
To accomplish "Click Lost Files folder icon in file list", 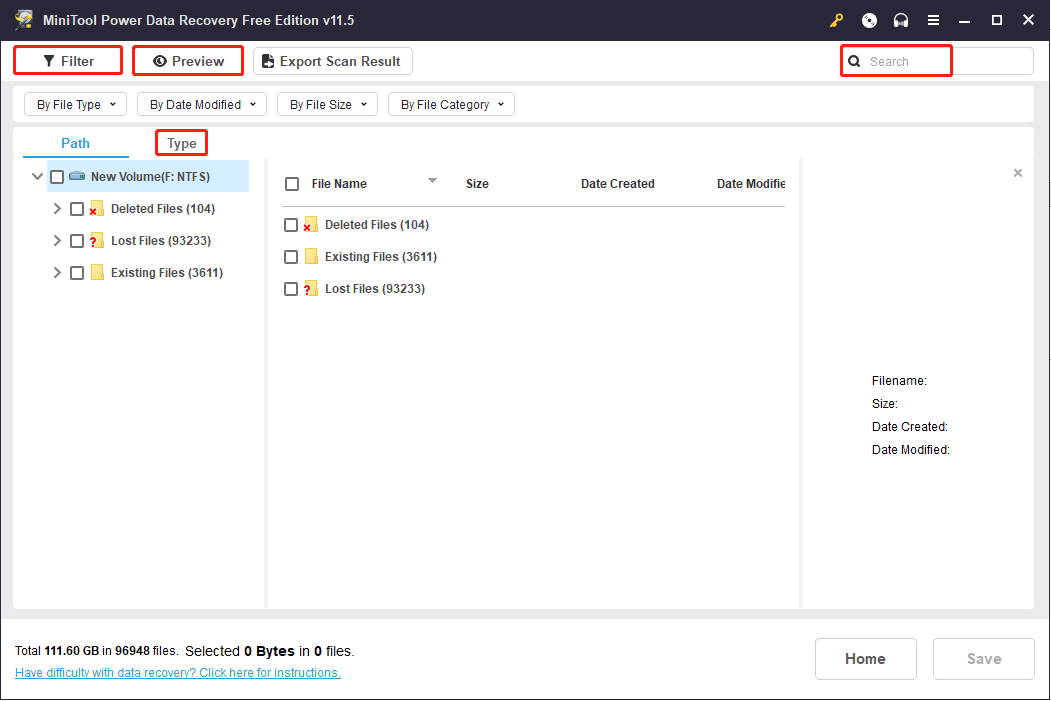I will [x=310, y=289].
